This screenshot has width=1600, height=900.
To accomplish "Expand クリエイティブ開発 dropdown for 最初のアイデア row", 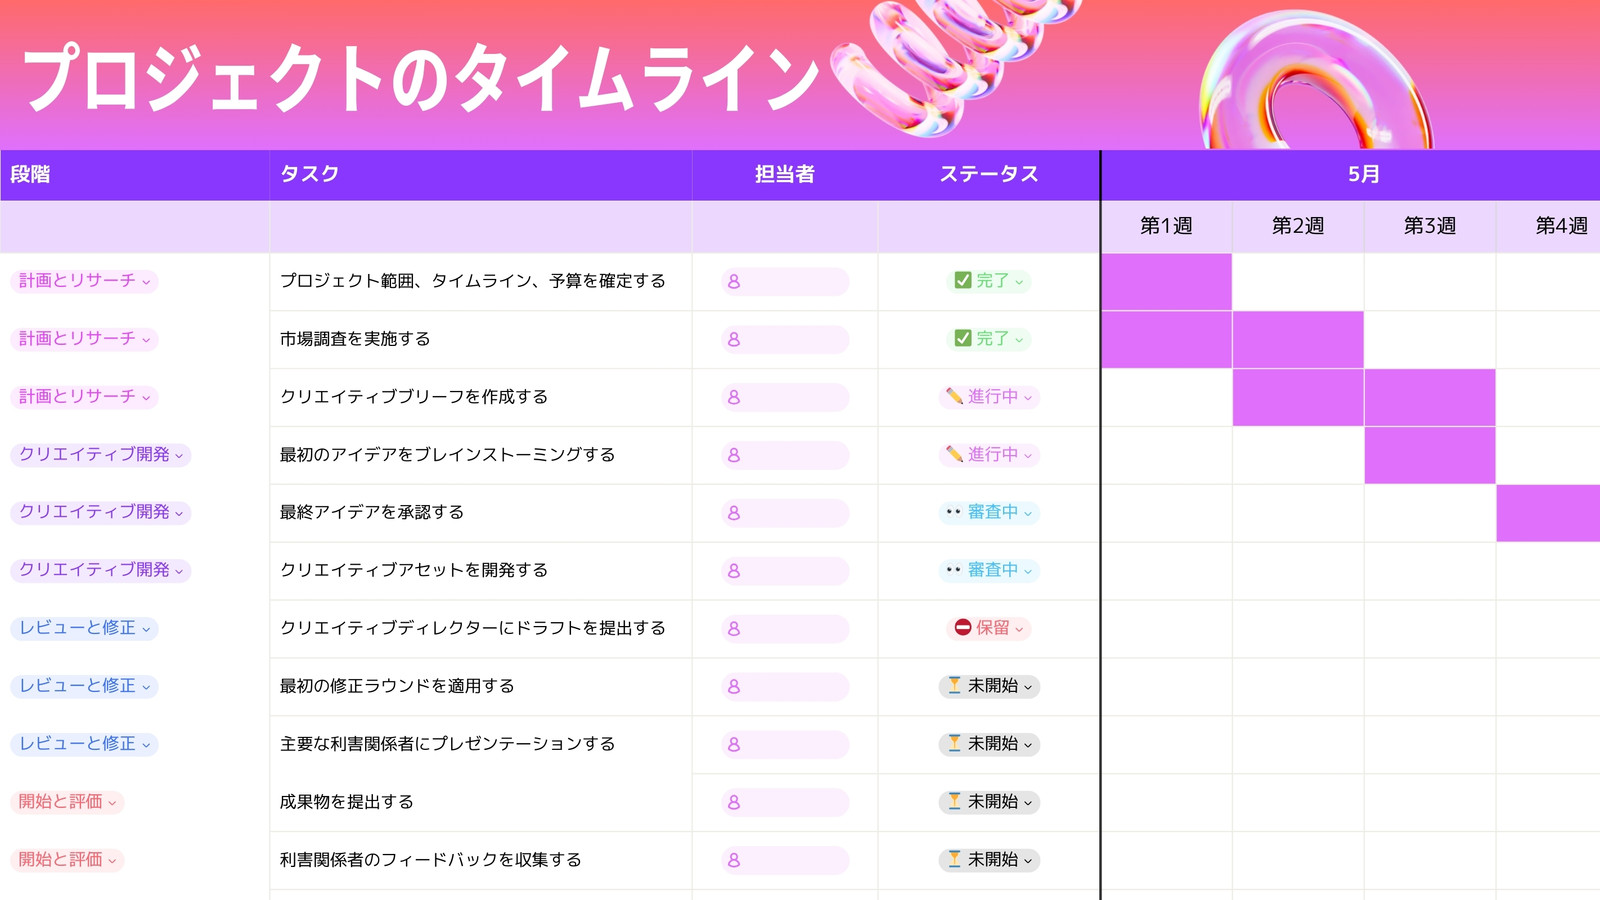I will click(101, 455).
